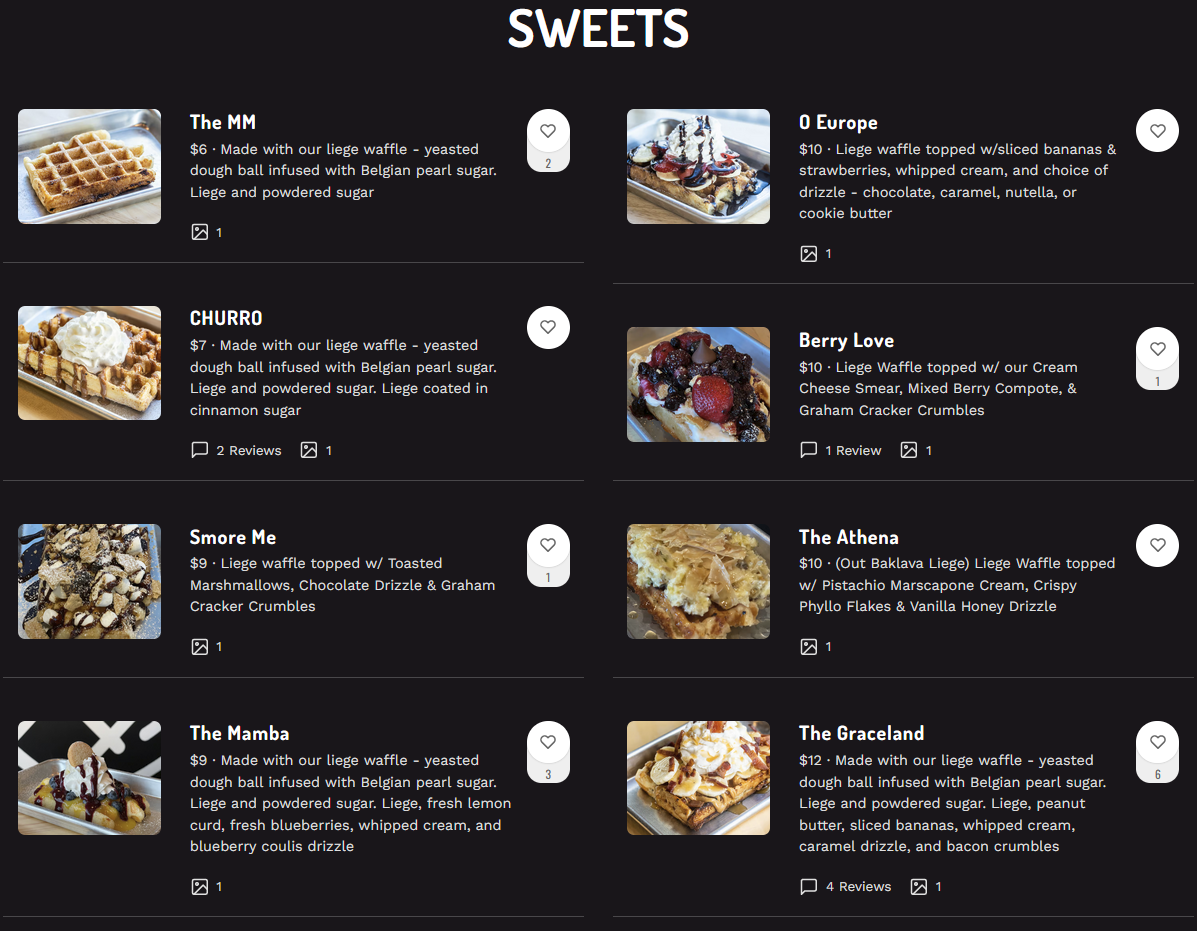
Task: Heart The Mamba menu item
Action: click(548, 742)
